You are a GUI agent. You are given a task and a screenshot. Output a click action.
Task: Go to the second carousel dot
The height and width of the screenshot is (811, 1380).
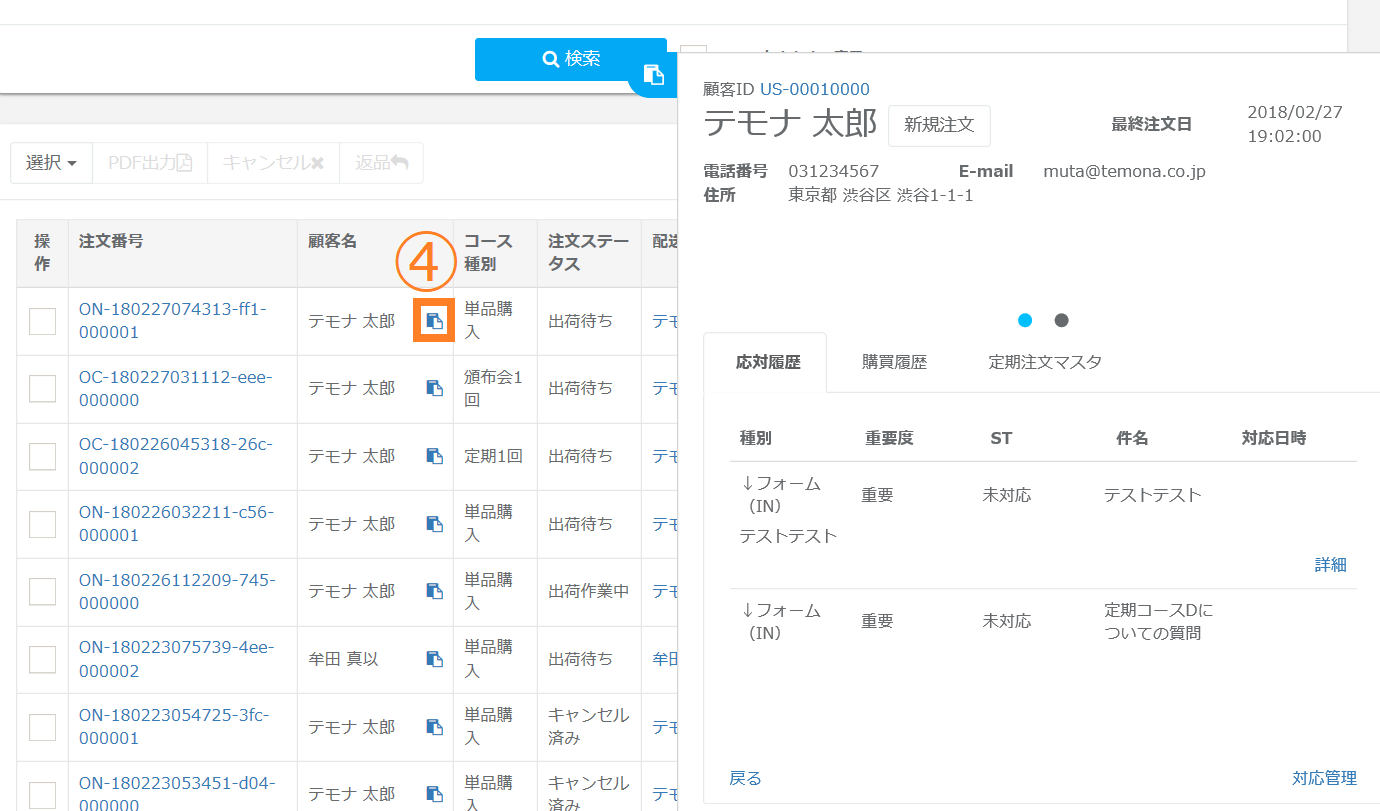1062,320
